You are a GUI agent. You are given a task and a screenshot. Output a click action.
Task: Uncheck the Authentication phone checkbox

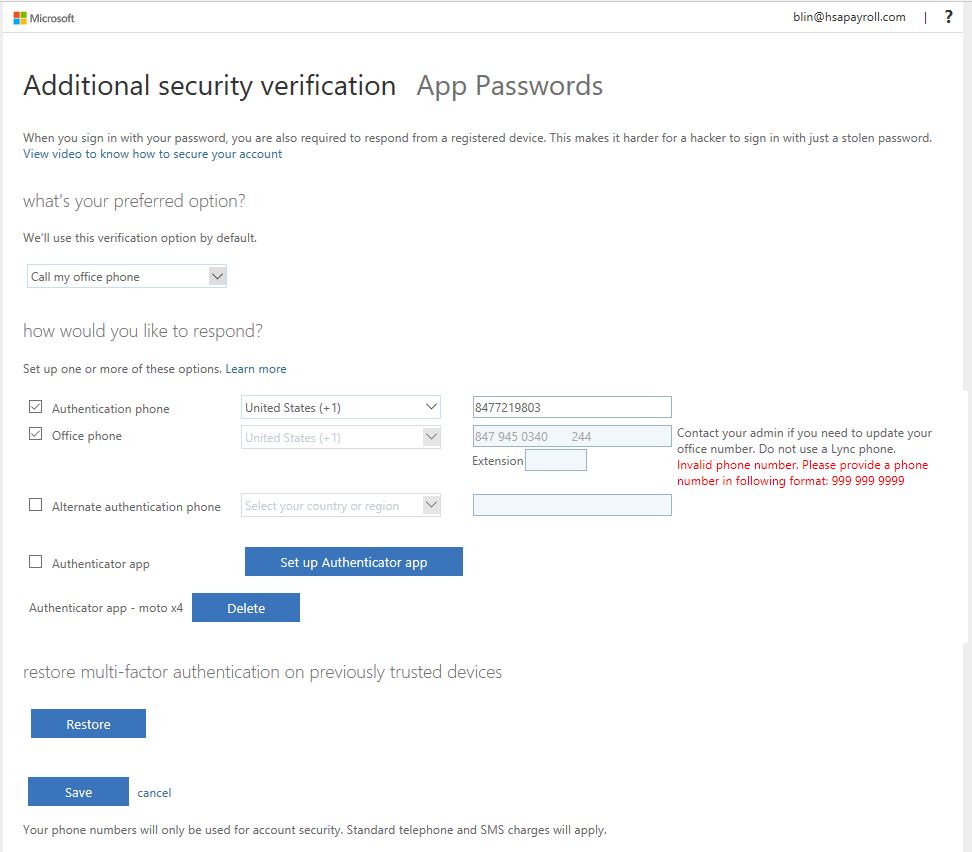pos(35,407)
